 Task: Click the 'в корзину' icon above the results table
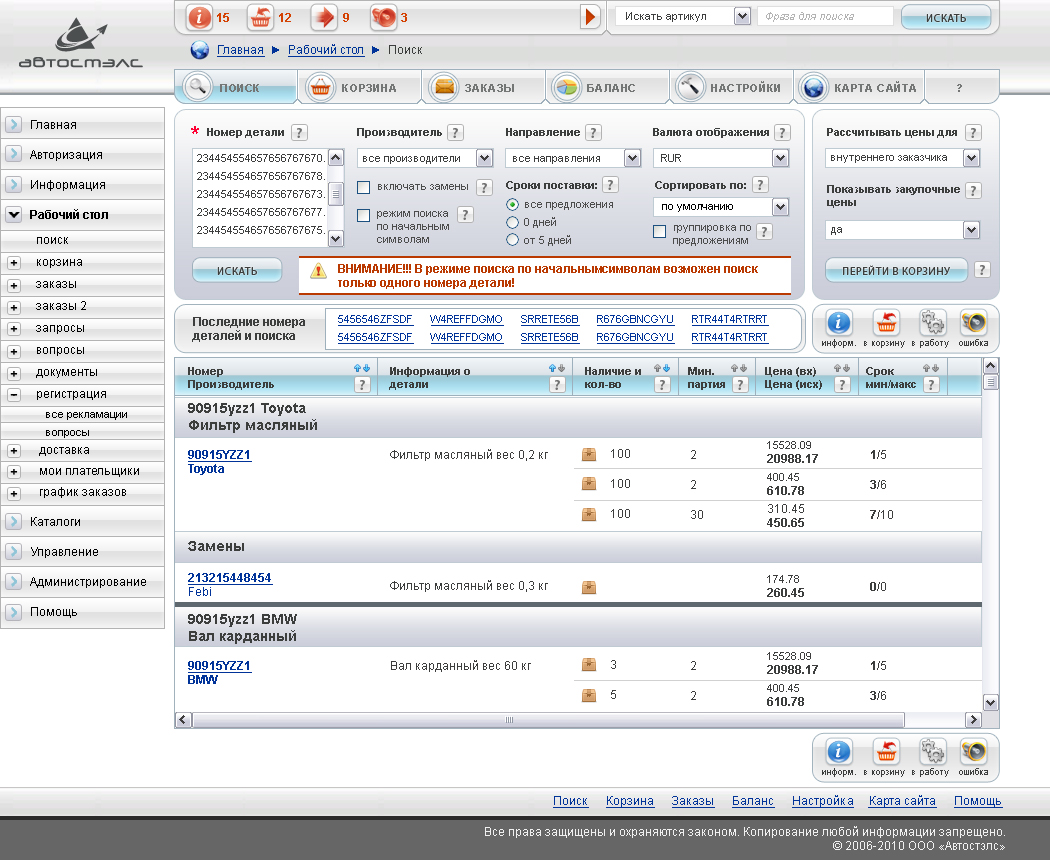(886, 324)
